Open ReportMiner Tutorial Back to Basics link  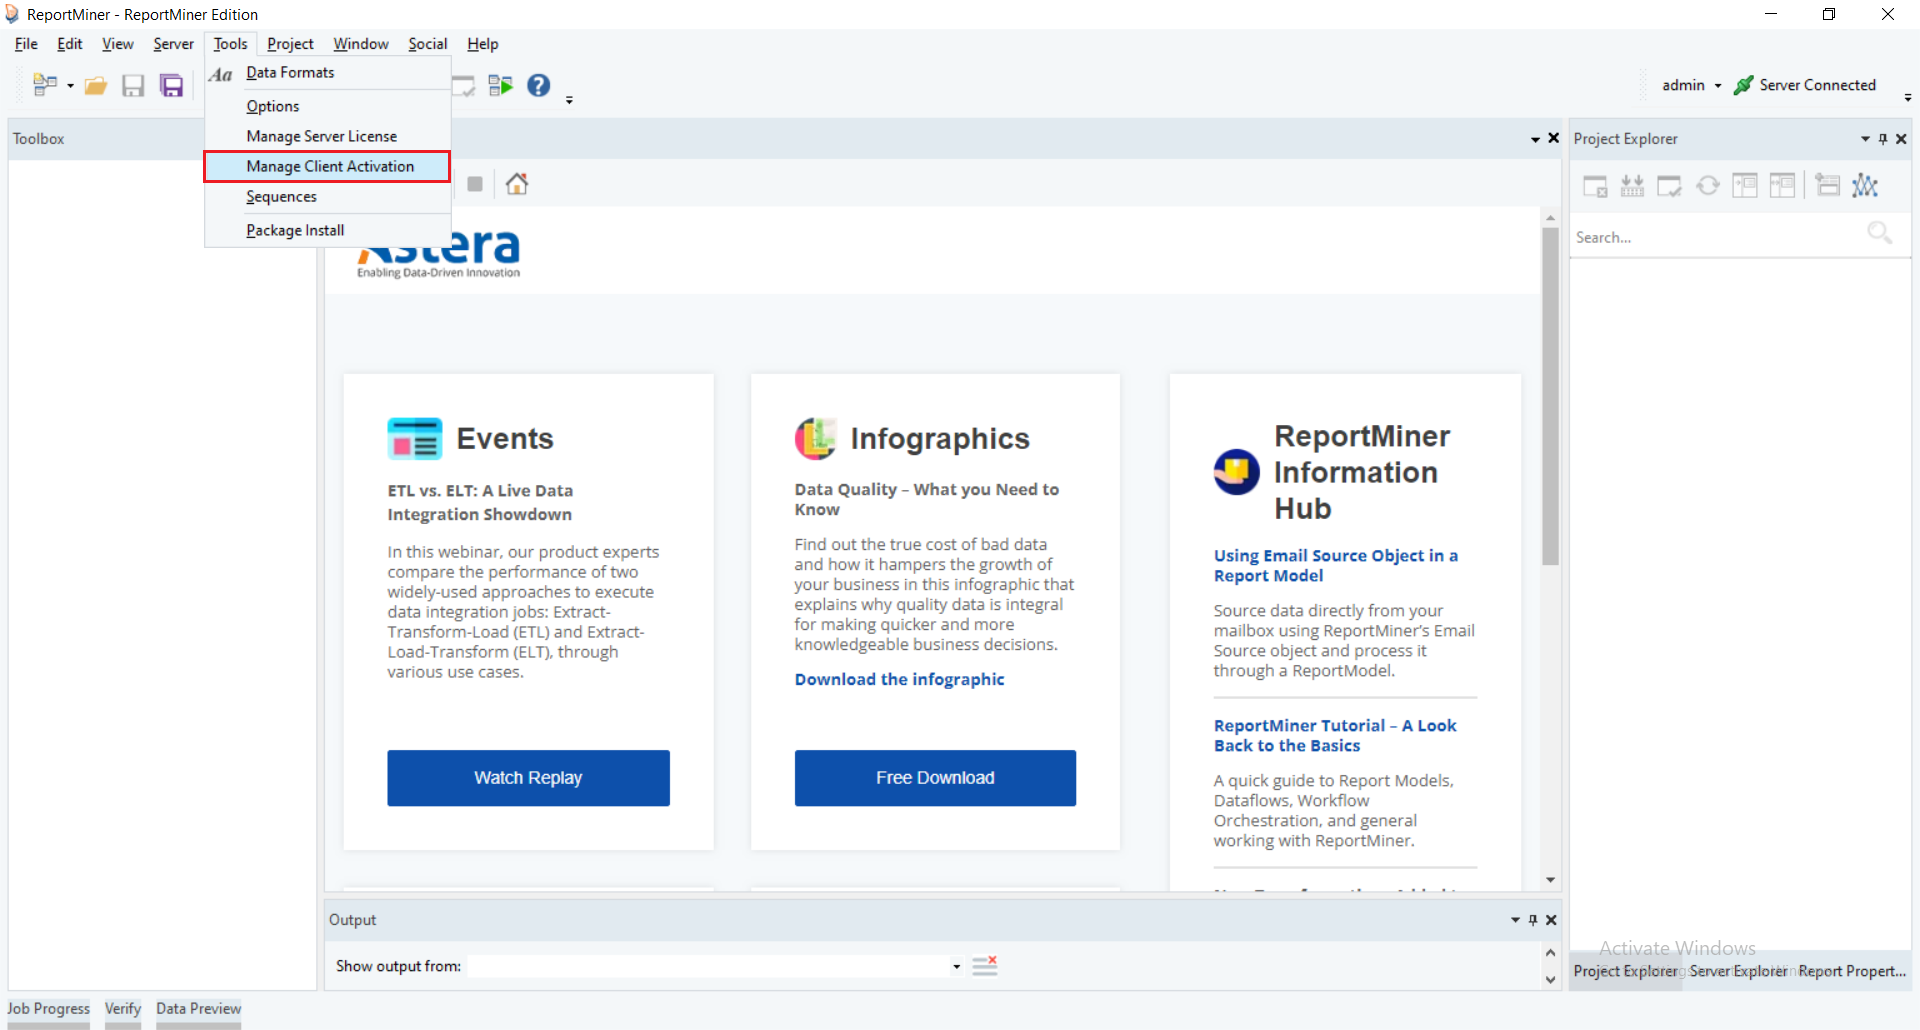click(x=1335, y=736)
